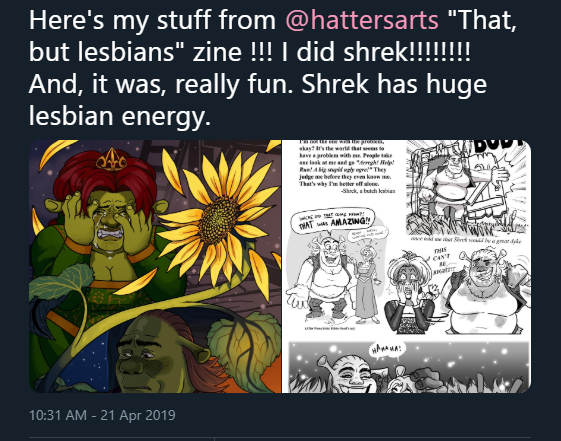Viewport: 561px width, 441px height.
Task: Open the colored crying Fiona artwork
Action: pyautogui.click(x=155, y=266)
